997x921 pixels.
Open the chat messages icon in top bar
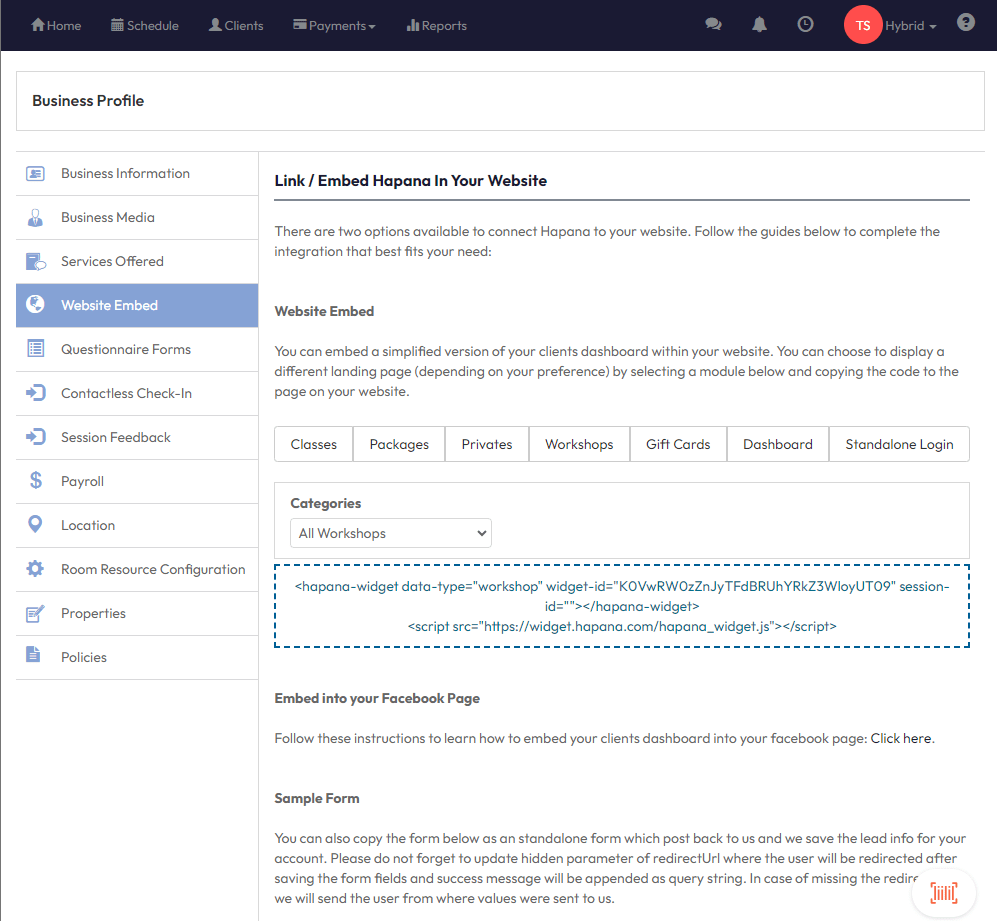pos(713,24)
